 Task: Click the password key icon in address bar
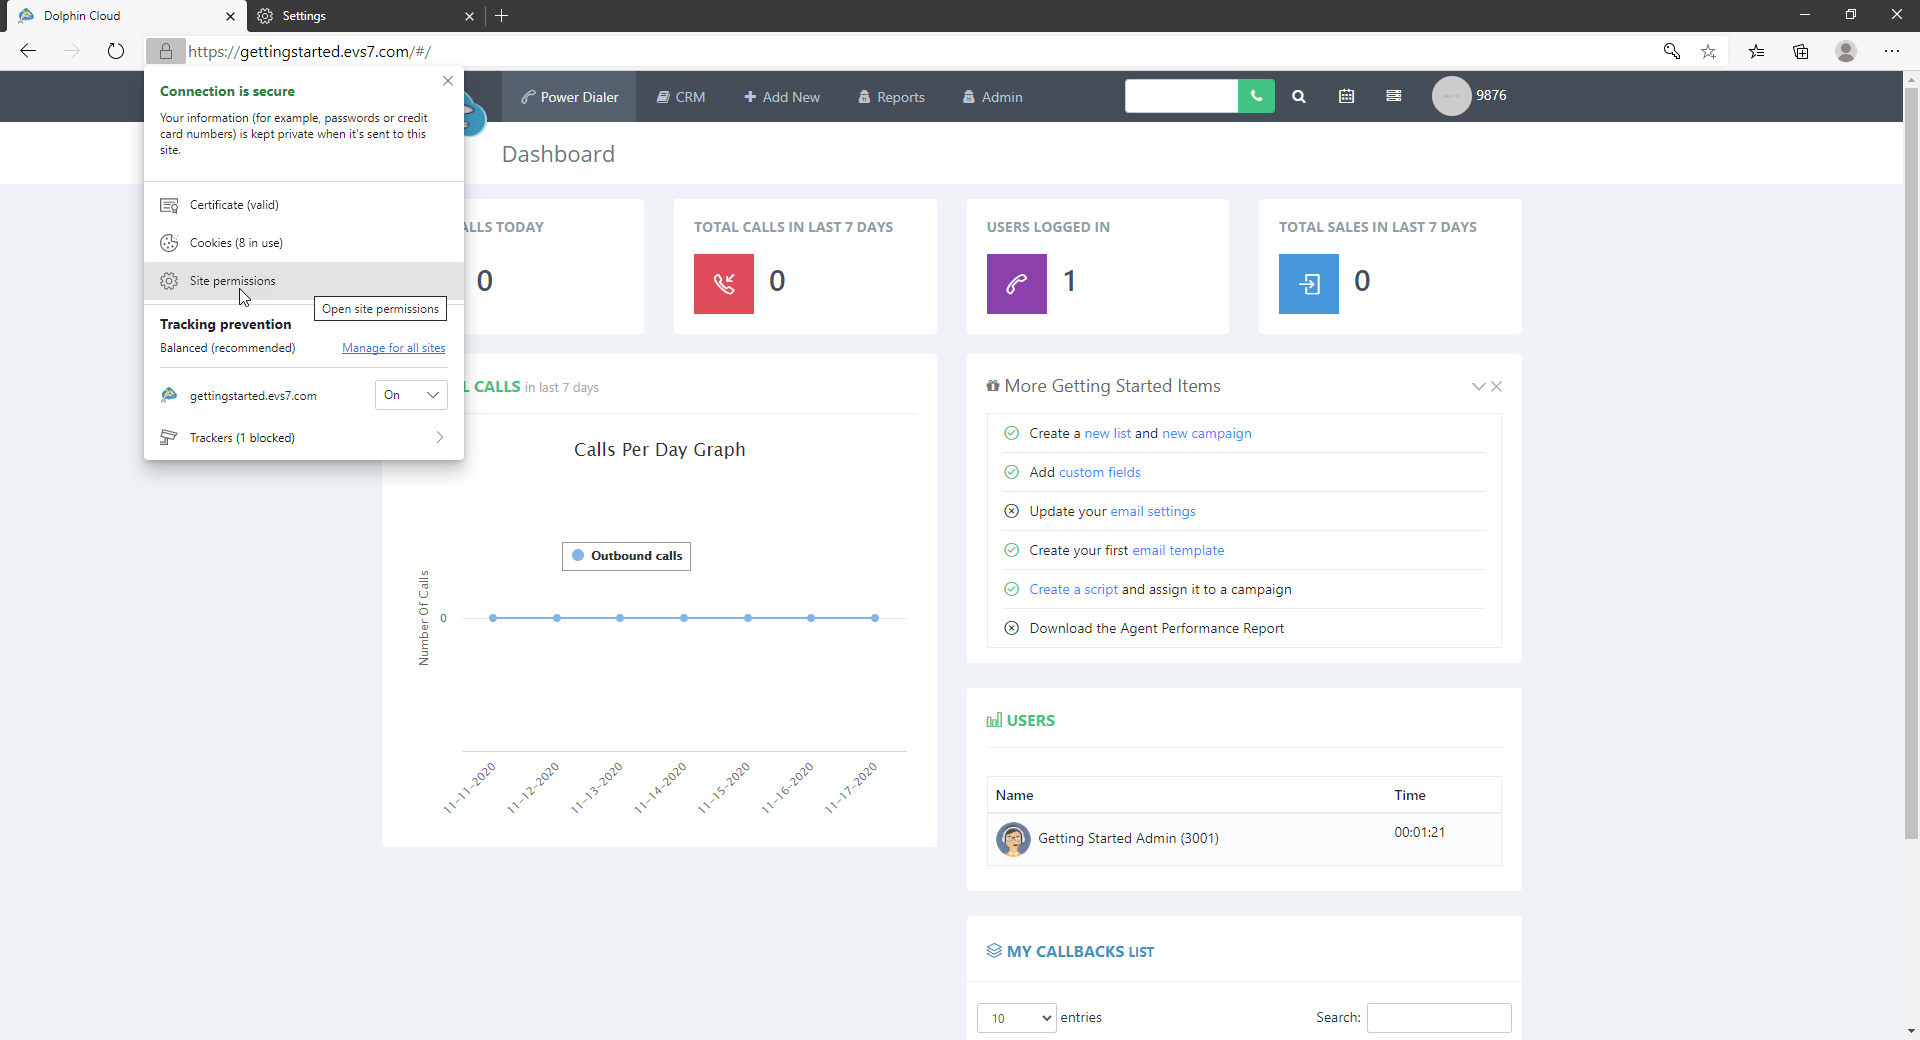tap(1672, 51)
